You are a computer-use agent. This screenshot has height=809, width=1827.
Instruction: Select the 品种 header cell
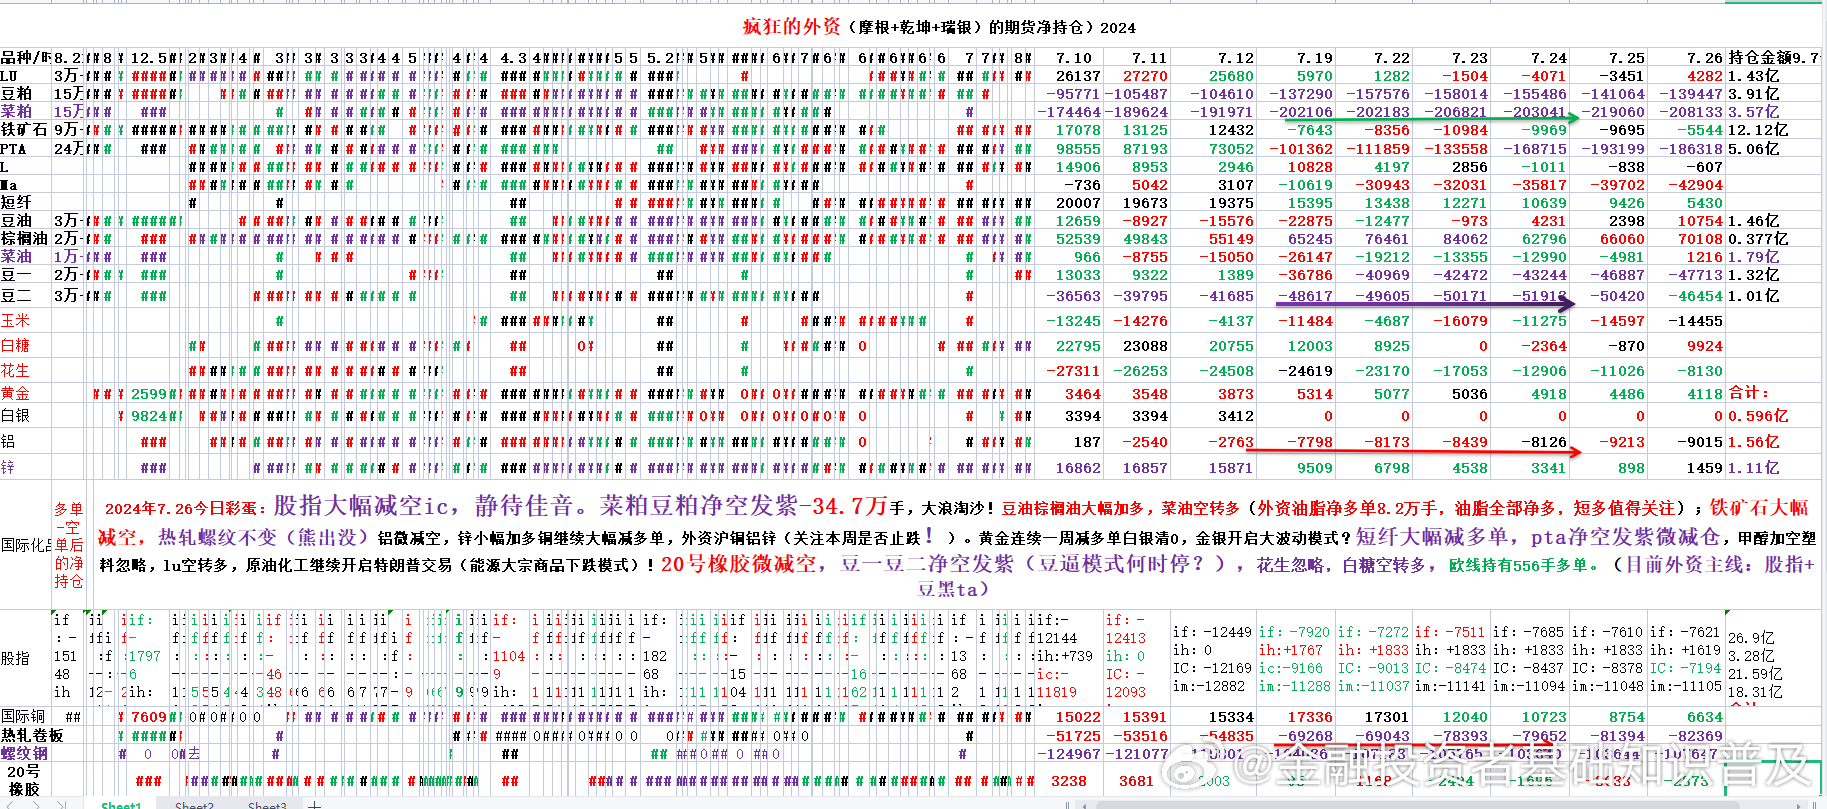click(x=26, y=58)
